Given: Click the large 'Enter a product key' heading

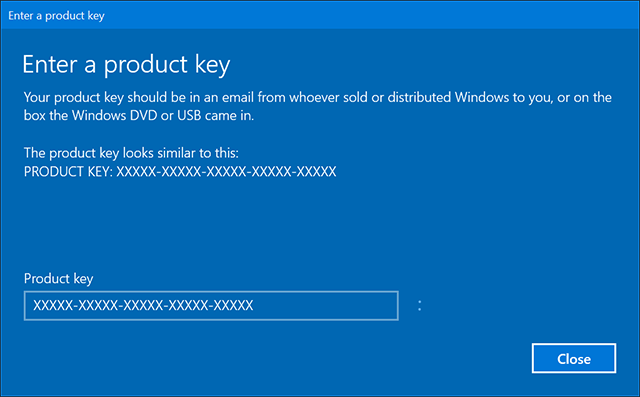Looking at the screenshot, I should pos(126,65).
